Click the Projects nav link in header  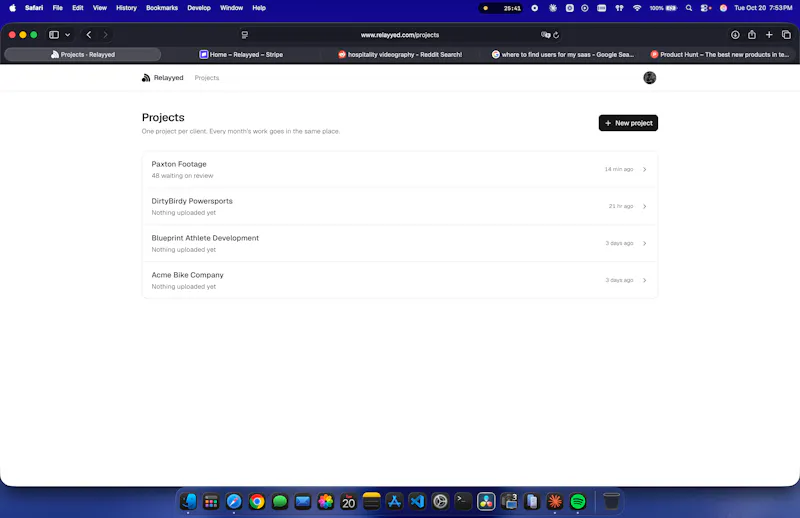coord(207,78)
